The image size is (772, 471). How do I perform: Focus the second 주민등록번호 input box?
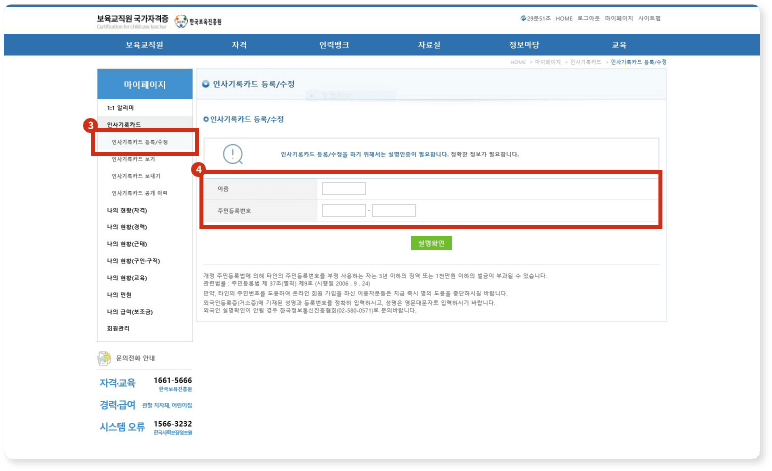(394, 211)
